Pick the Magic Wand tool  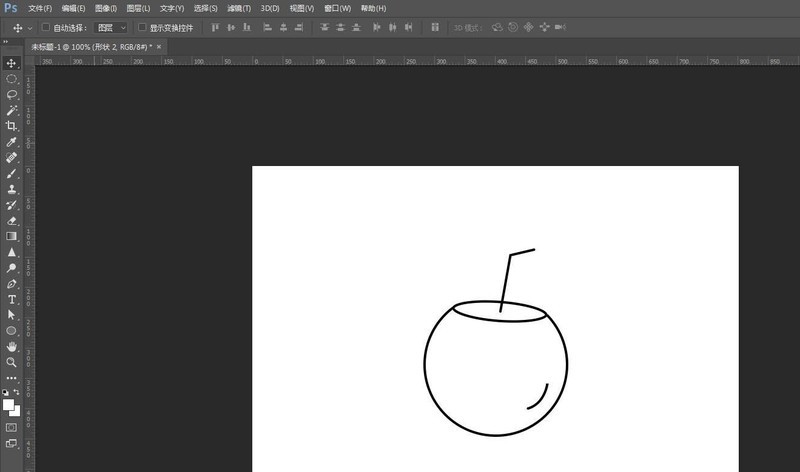point(12,110)
